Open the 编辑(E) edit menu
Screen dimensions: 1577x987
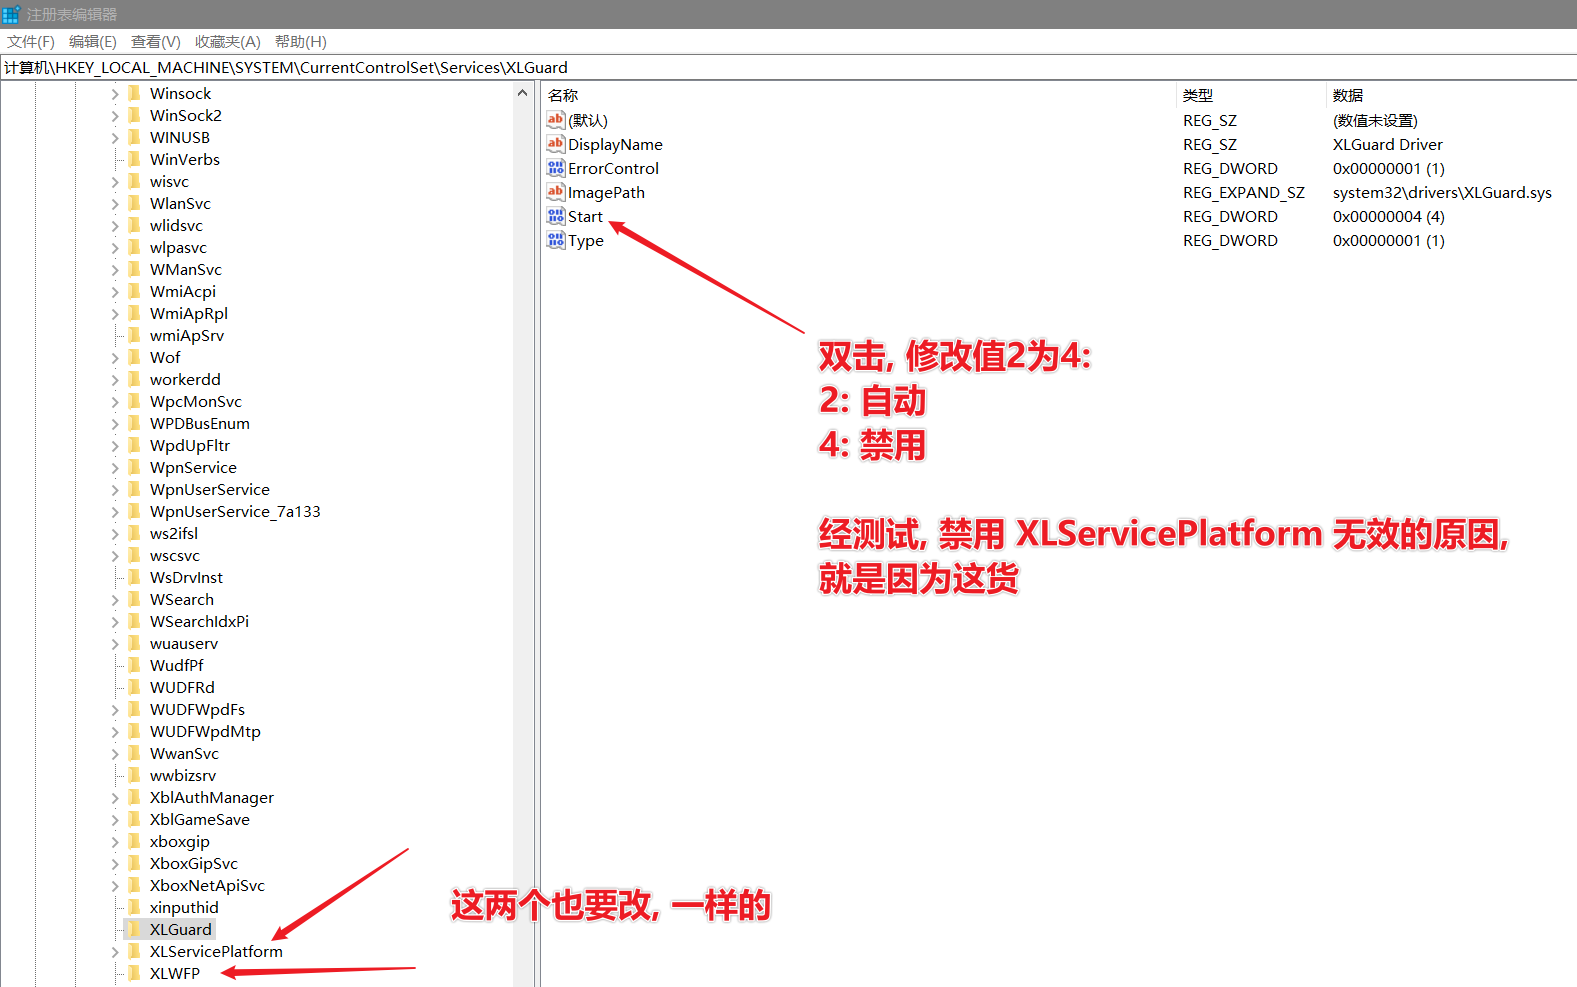coord(92,41)
